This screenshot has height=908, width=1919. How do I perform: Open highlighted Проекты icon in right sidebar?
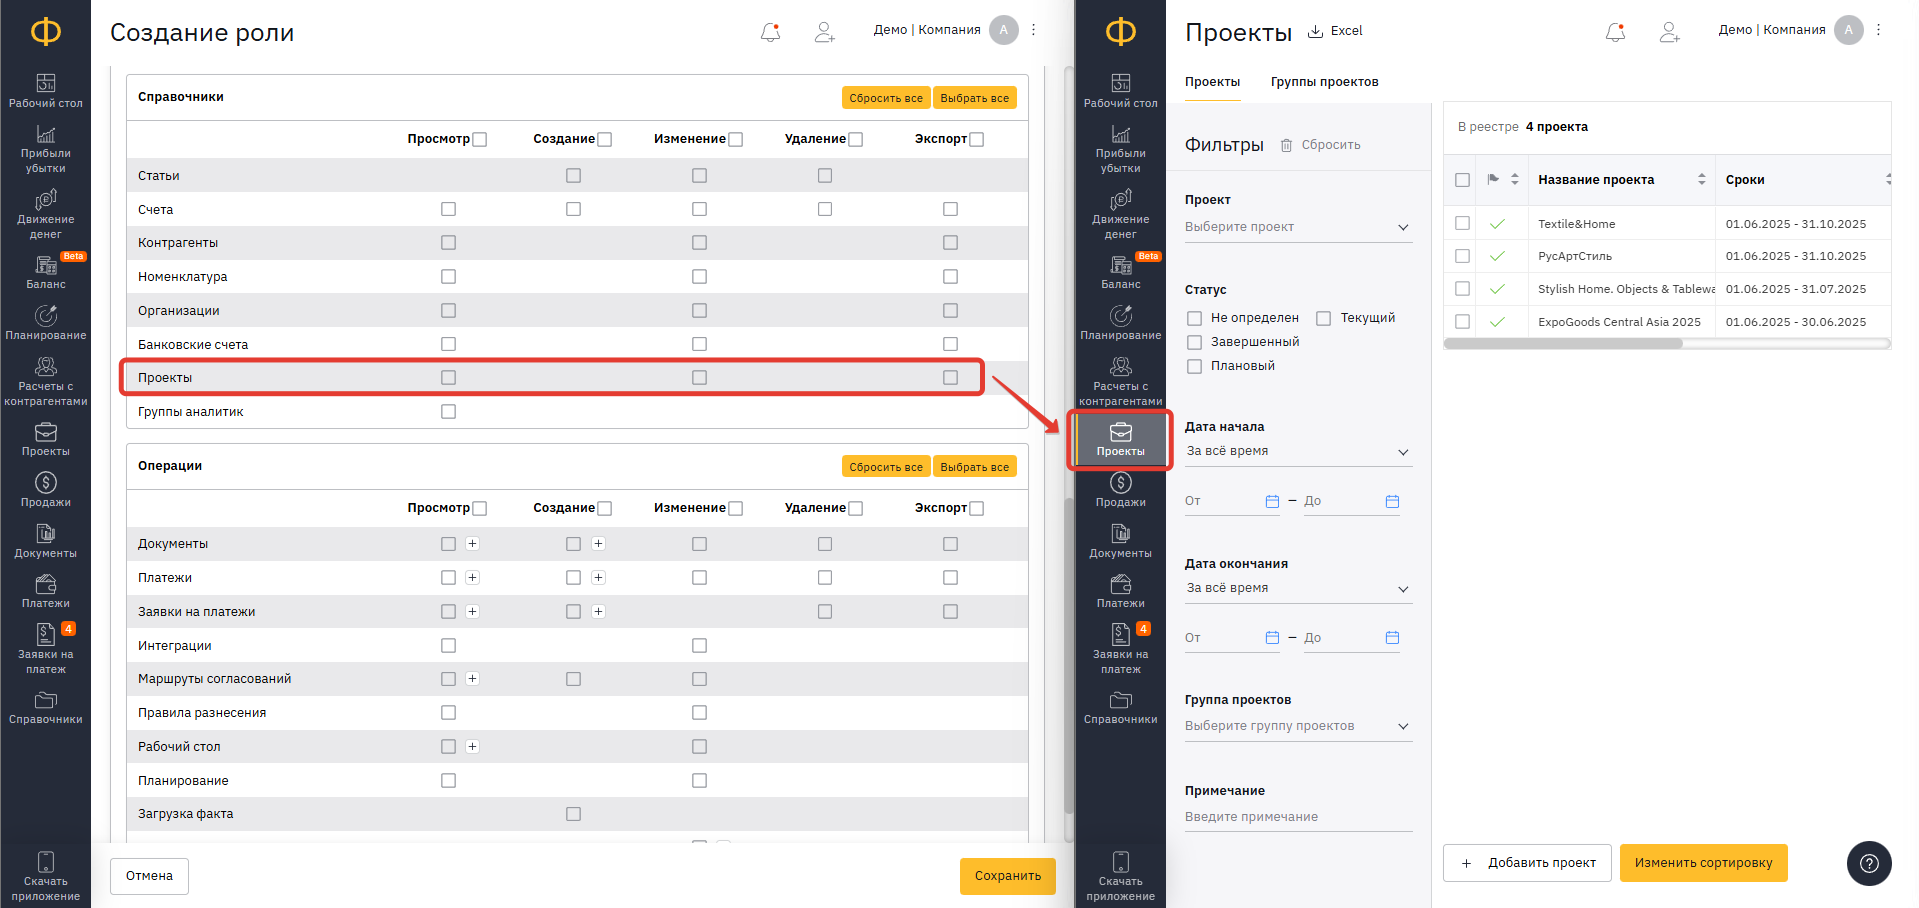(1120, 439)
